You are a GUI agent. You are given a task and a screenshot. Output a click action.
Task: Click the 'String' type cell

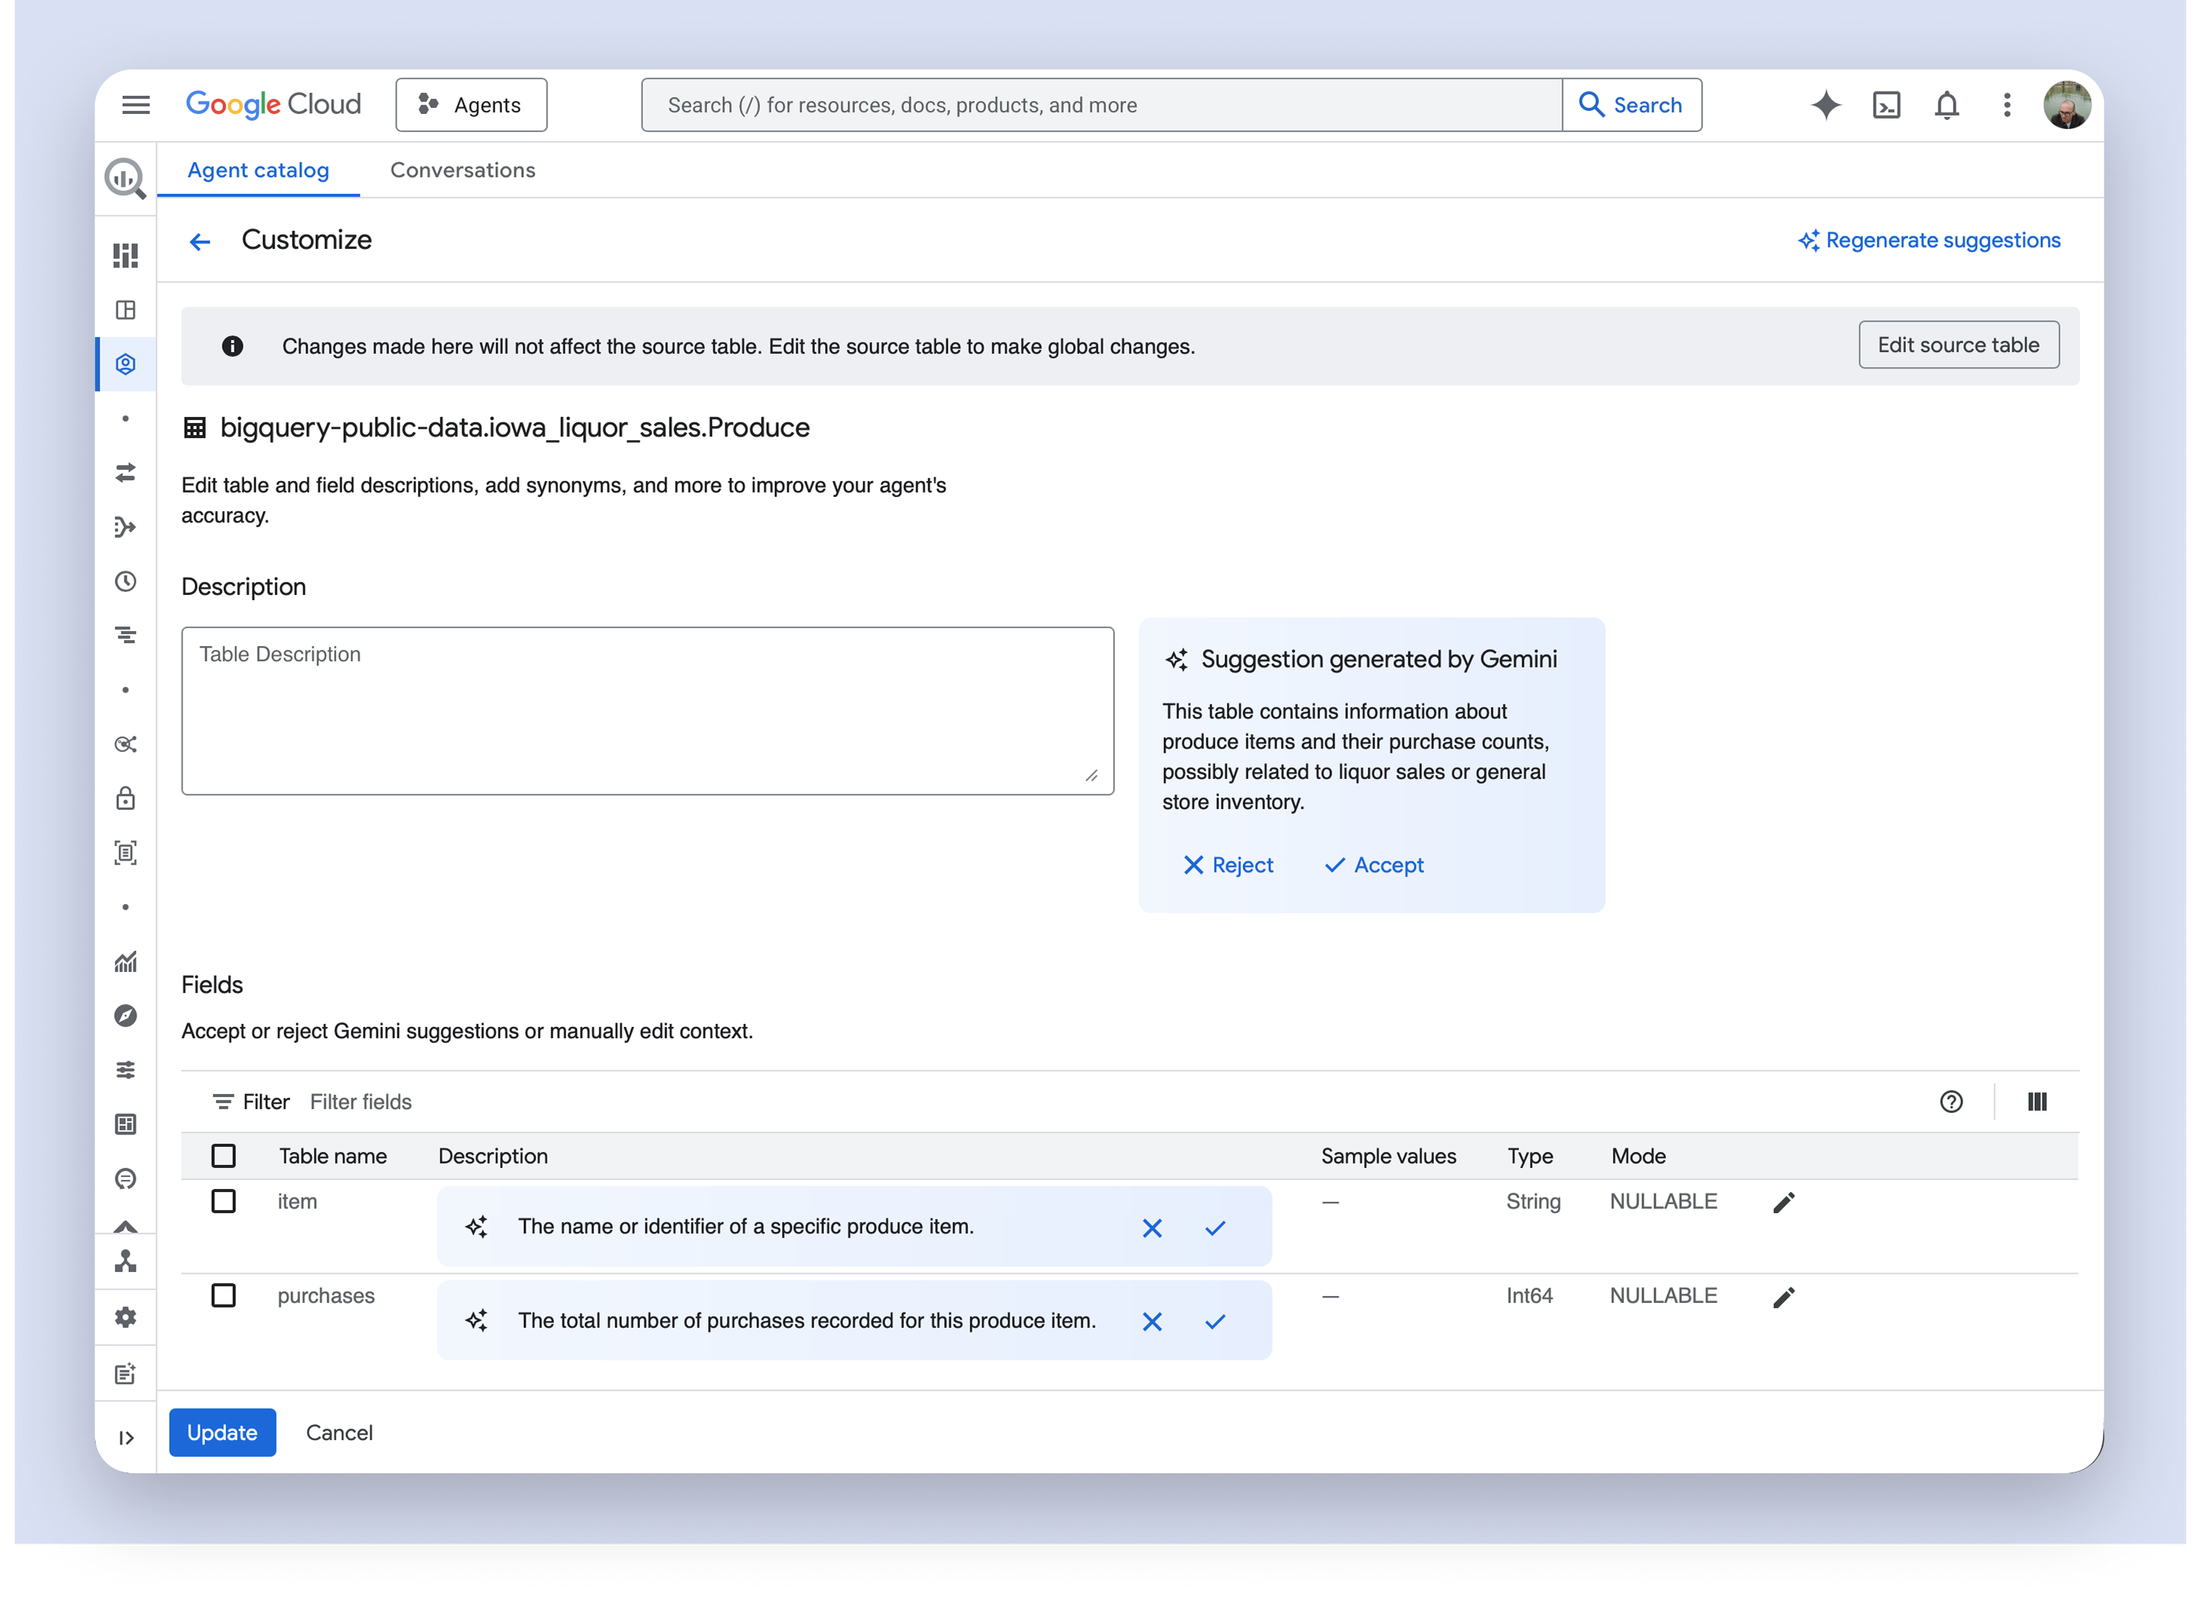pyautogui.click(x=1533, y=1201)
